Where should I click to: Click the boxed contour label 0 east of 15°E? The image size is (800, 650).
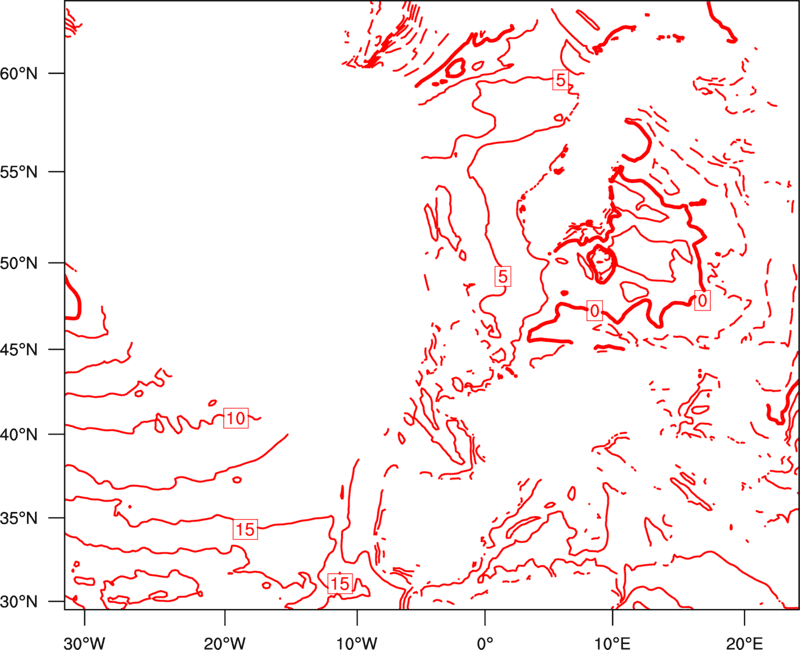(703, 301)
